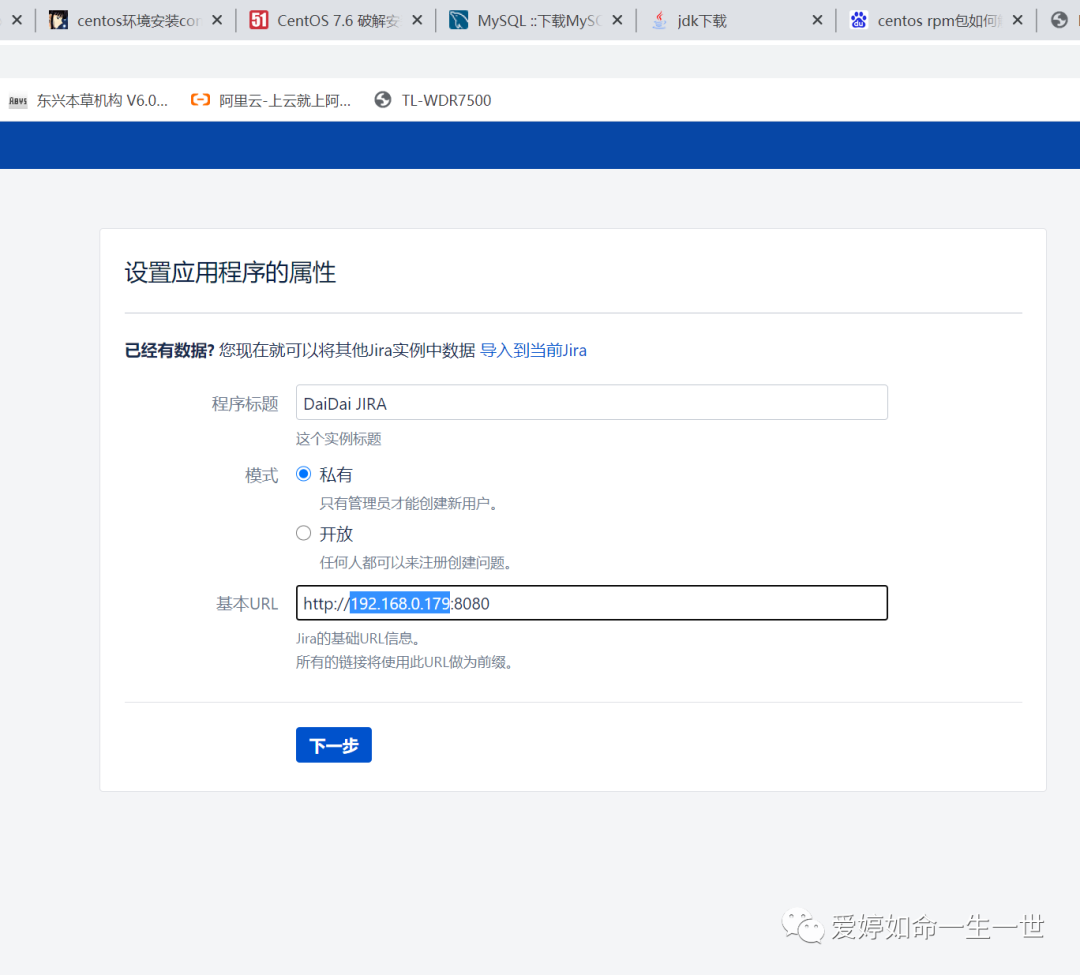The width and height of the screenshot is (1080, 975).
Task: Click the 程序标题 label
Action: tap(245, 403)
